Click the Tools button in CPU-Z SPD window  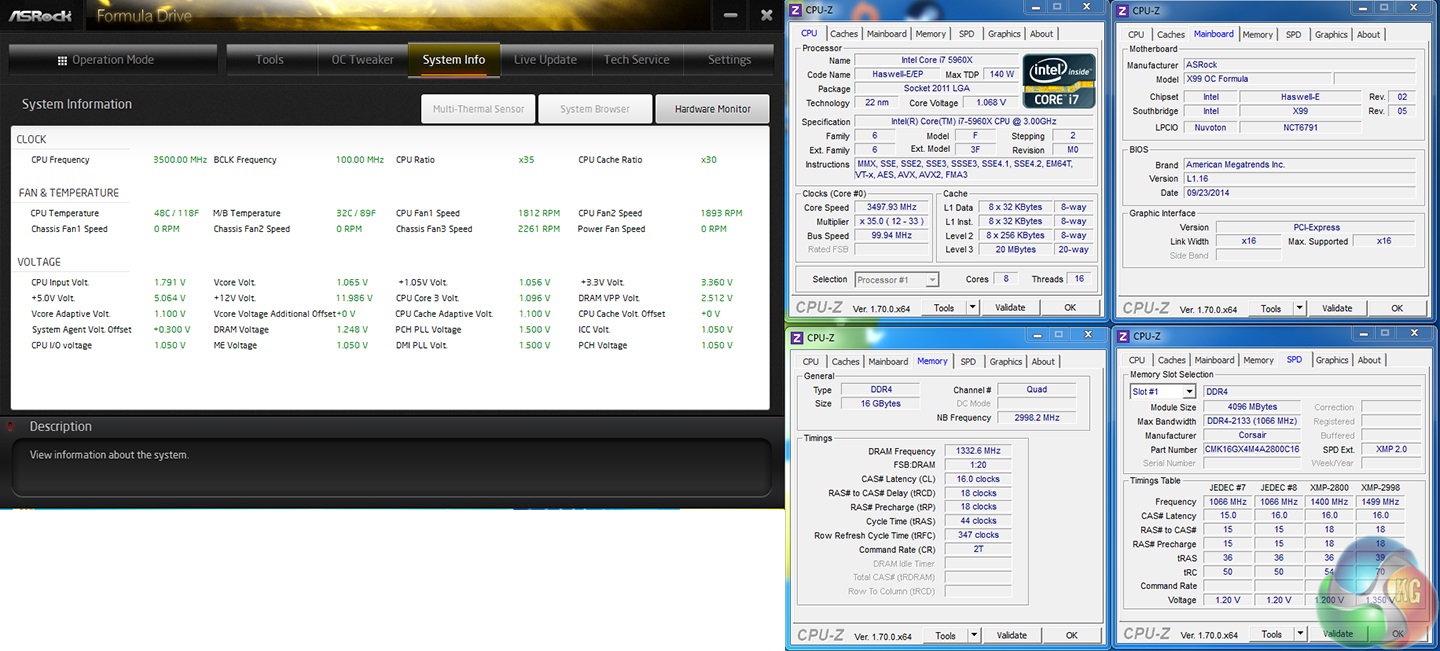tap(1272, 634)
